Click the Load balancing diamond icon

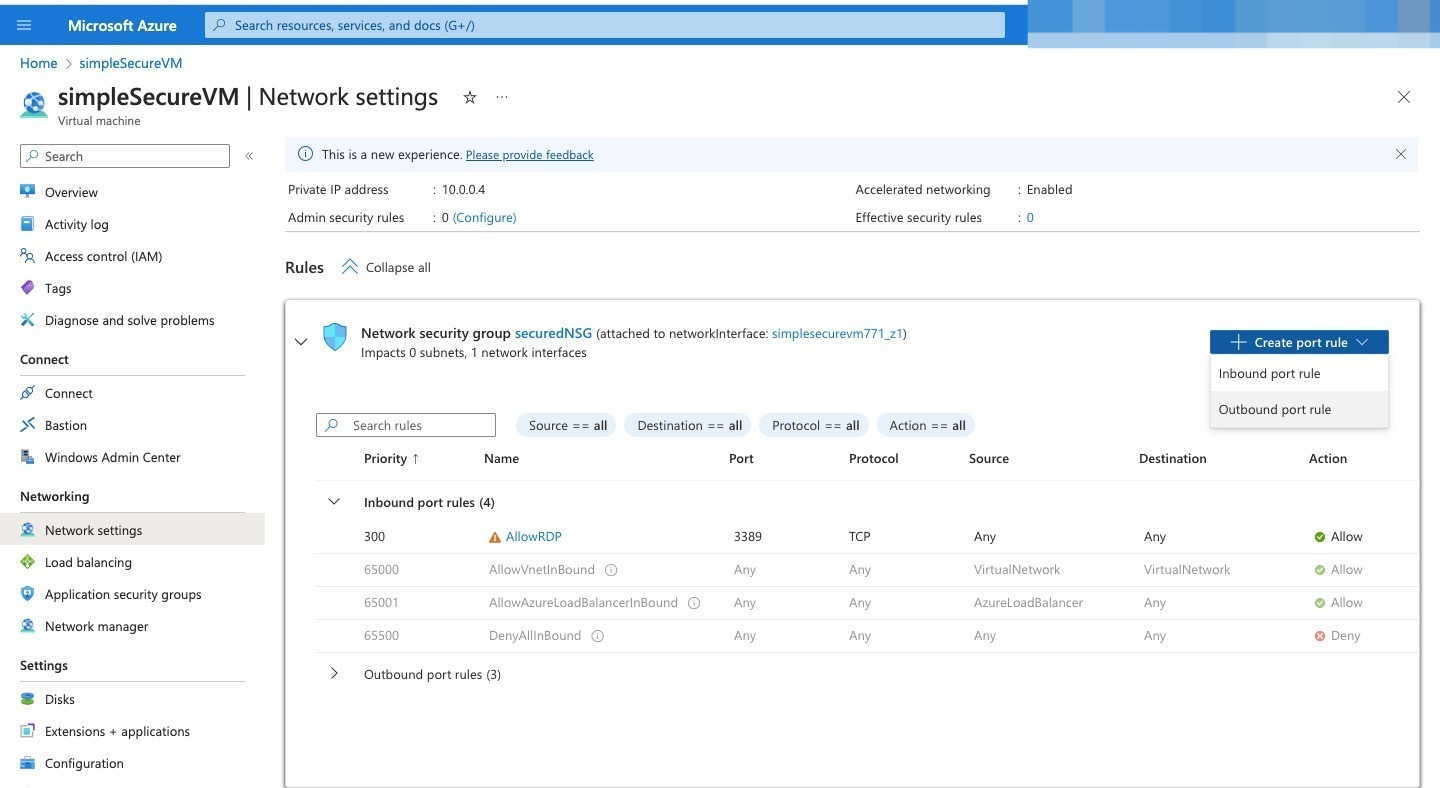28,562
